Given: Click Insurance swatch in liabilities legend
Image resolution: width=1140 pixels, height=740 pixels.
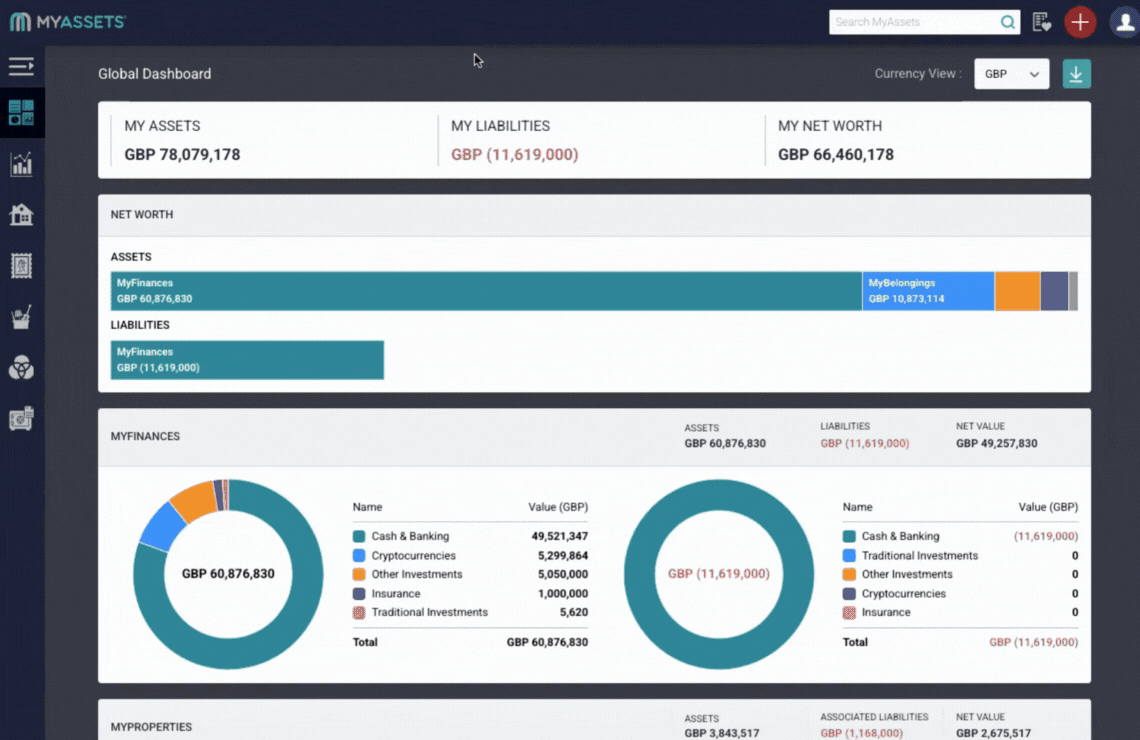Looking at the screenshot, I should point(849,613).
